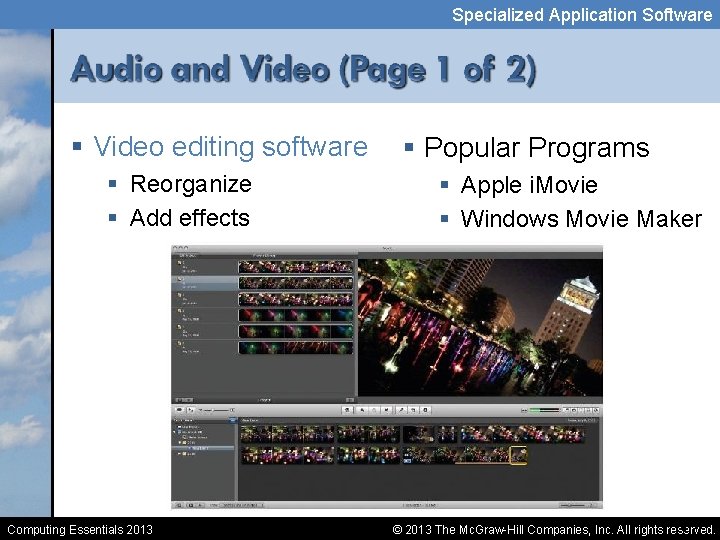Click the 'Reorganize' sub-bullet
Image resolution: width=720 pixels, height=540 pixels.
[x=191, y=184]
